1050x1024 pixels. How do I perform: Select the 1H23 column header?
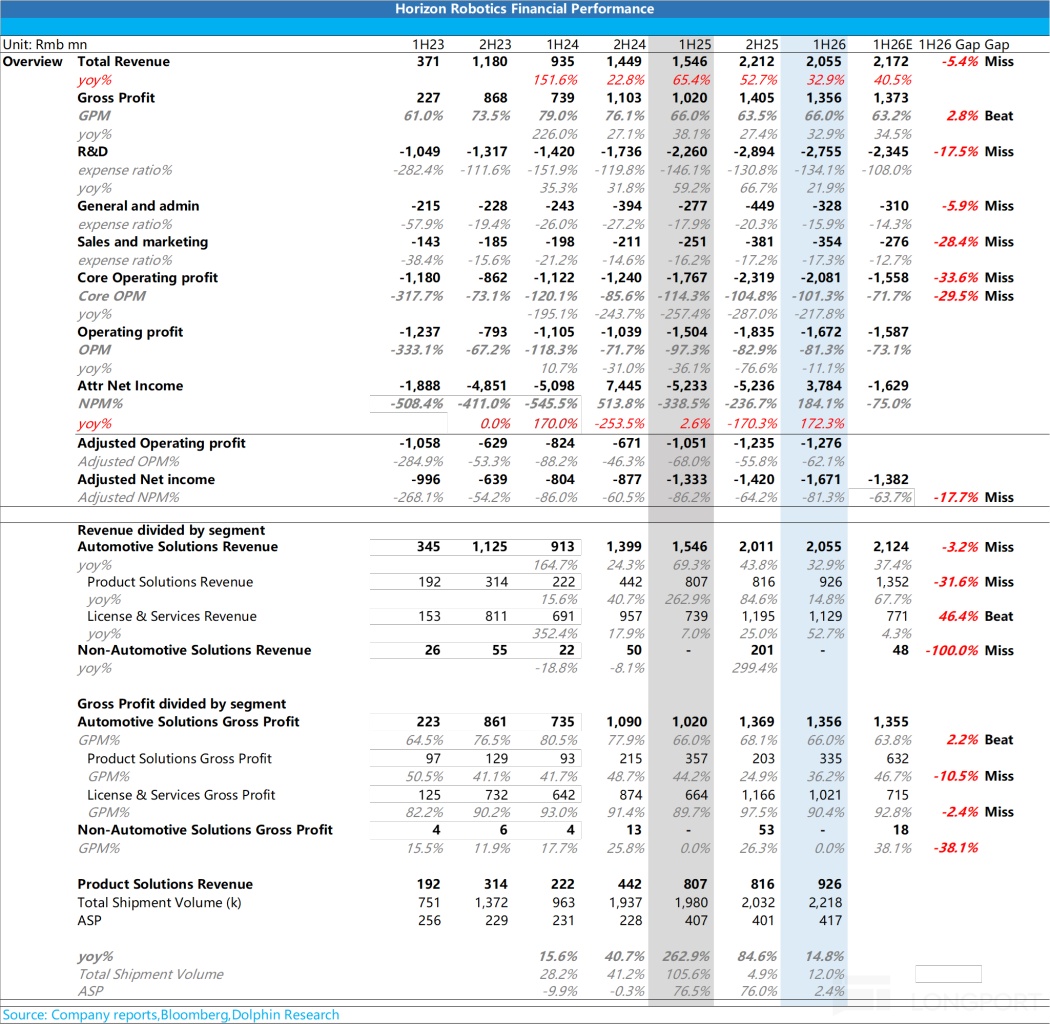click(428, 44)
